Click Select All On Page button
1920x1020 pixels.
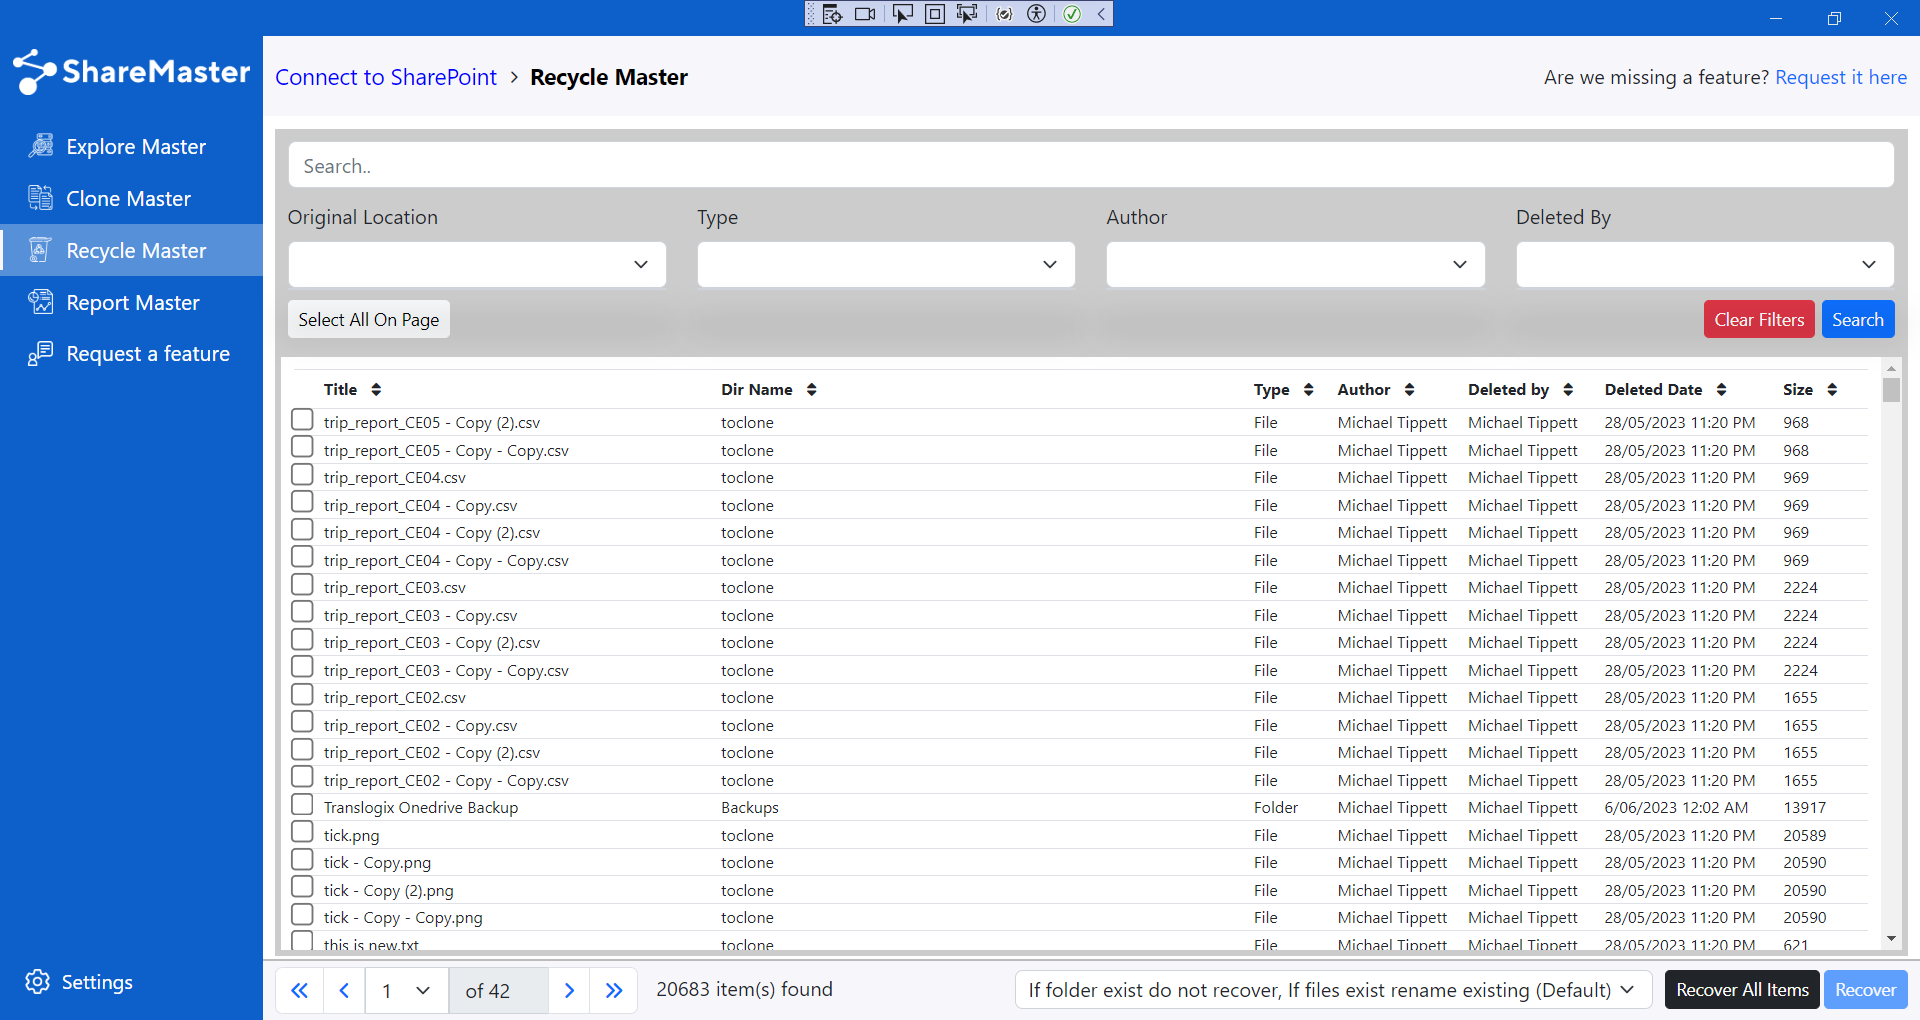369,320
